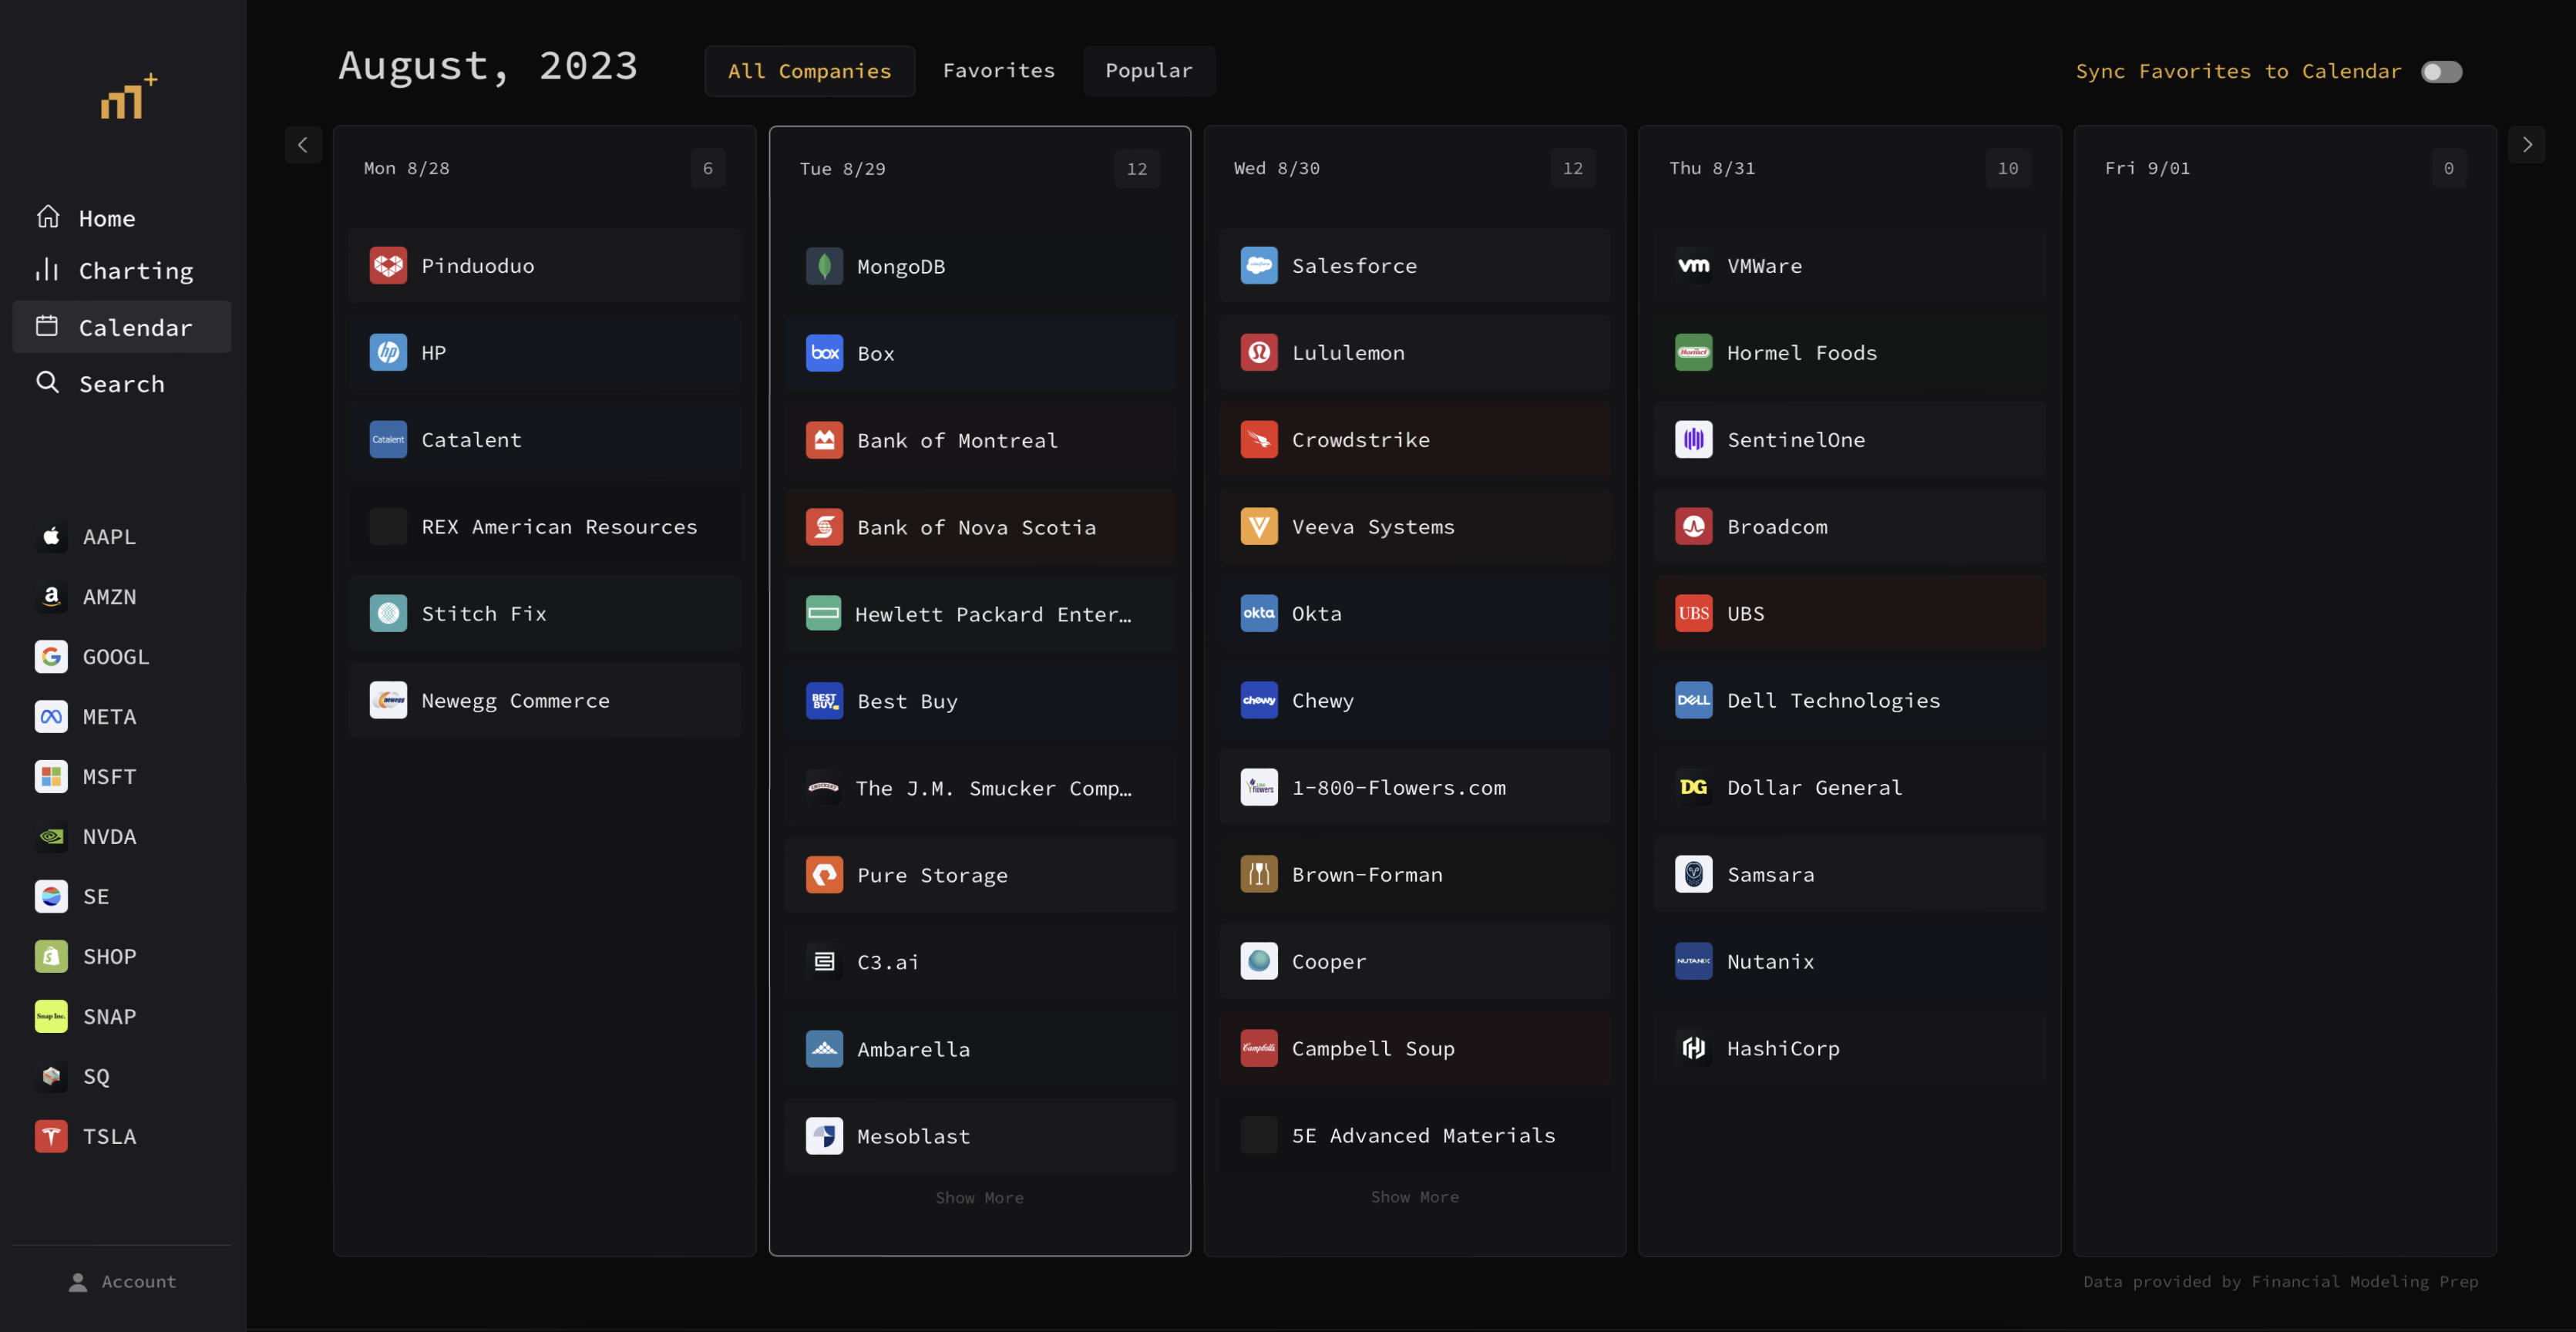Open the Charting page

[121, 270]
